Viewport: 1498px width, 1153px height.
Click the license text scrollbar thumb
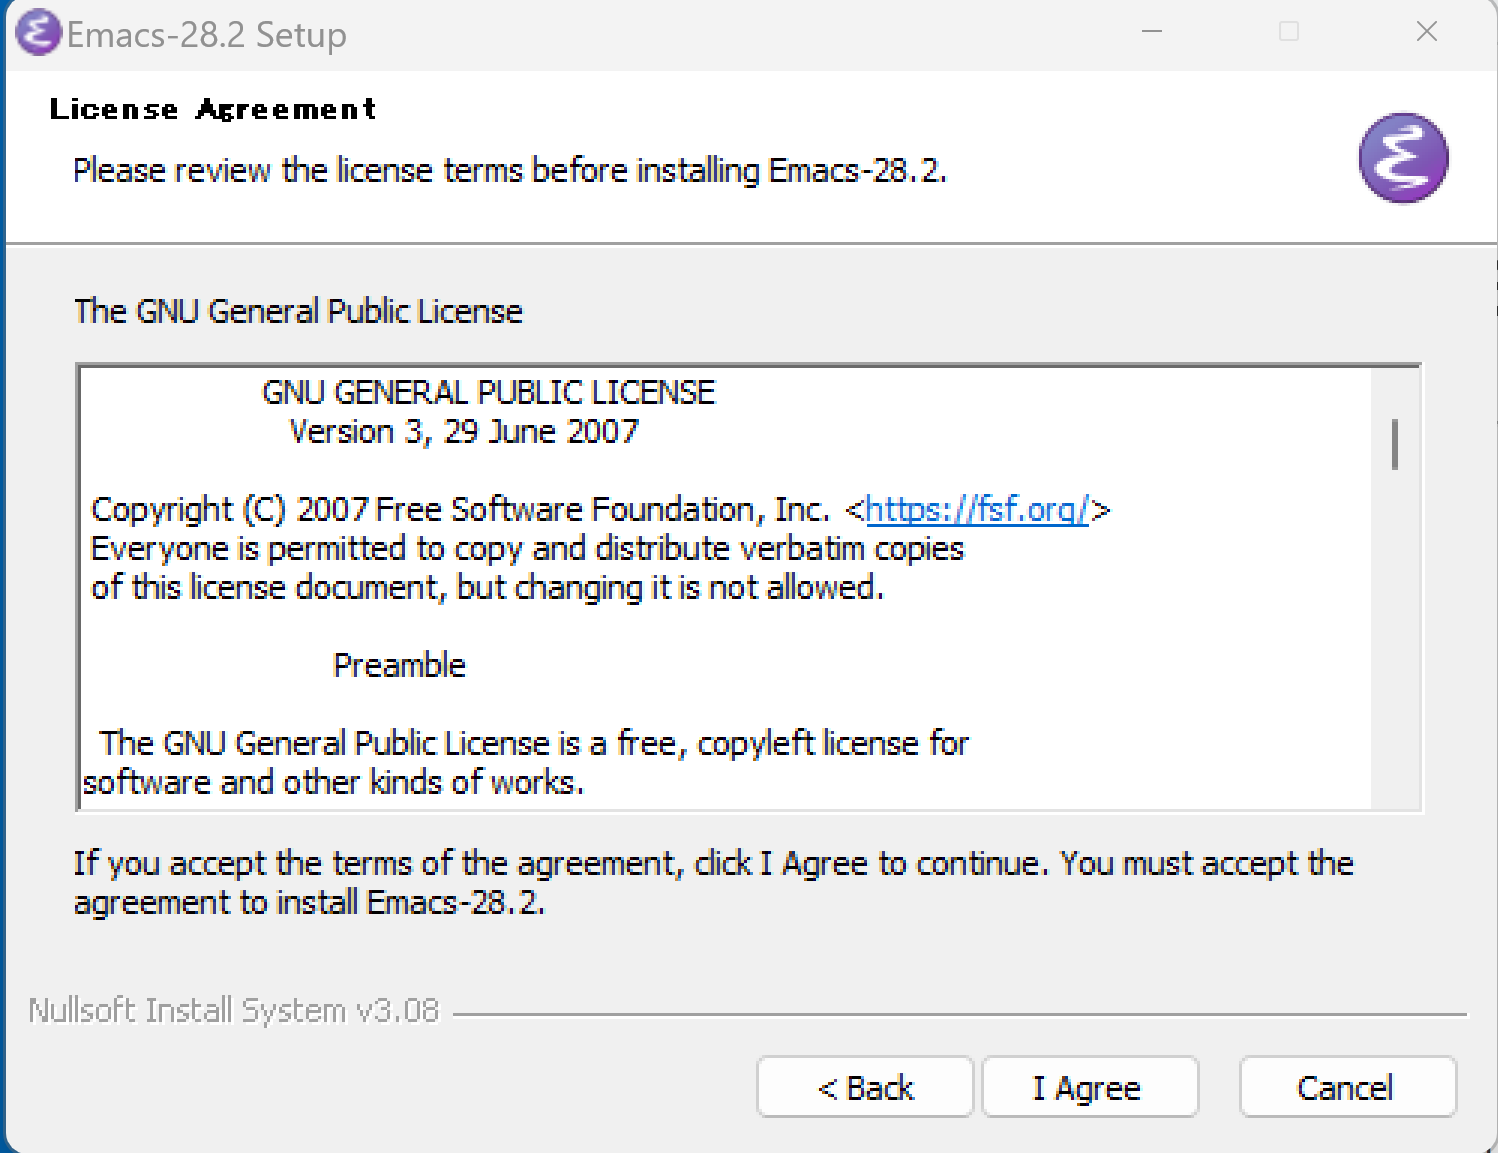[x=1395, y=444]
